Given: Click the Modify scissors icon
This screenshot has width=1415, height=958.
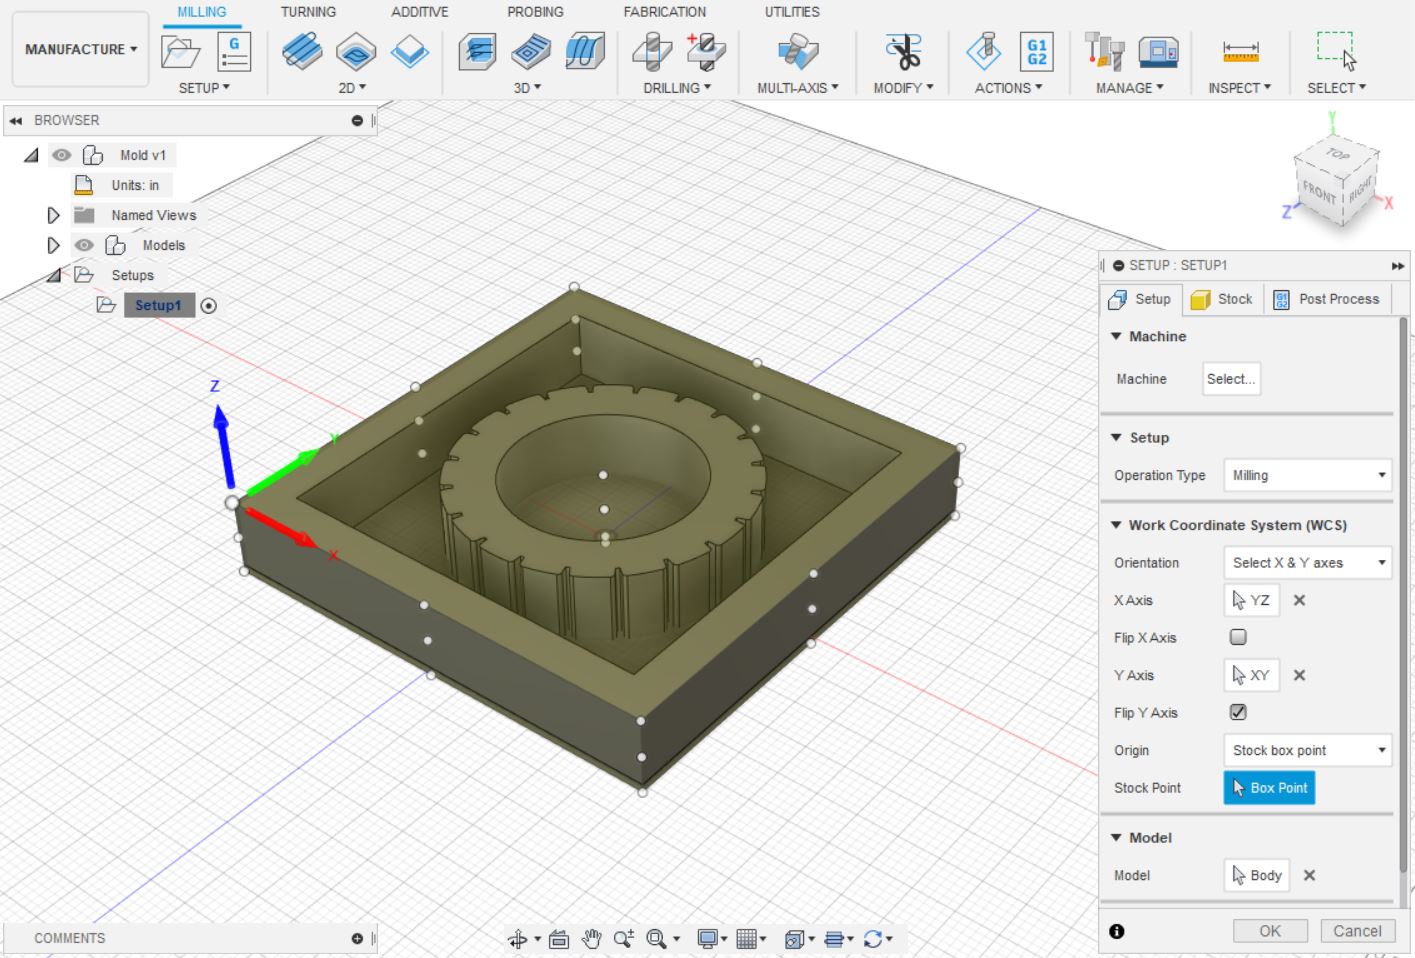Looking at the screenshot, I should [903, 51].
